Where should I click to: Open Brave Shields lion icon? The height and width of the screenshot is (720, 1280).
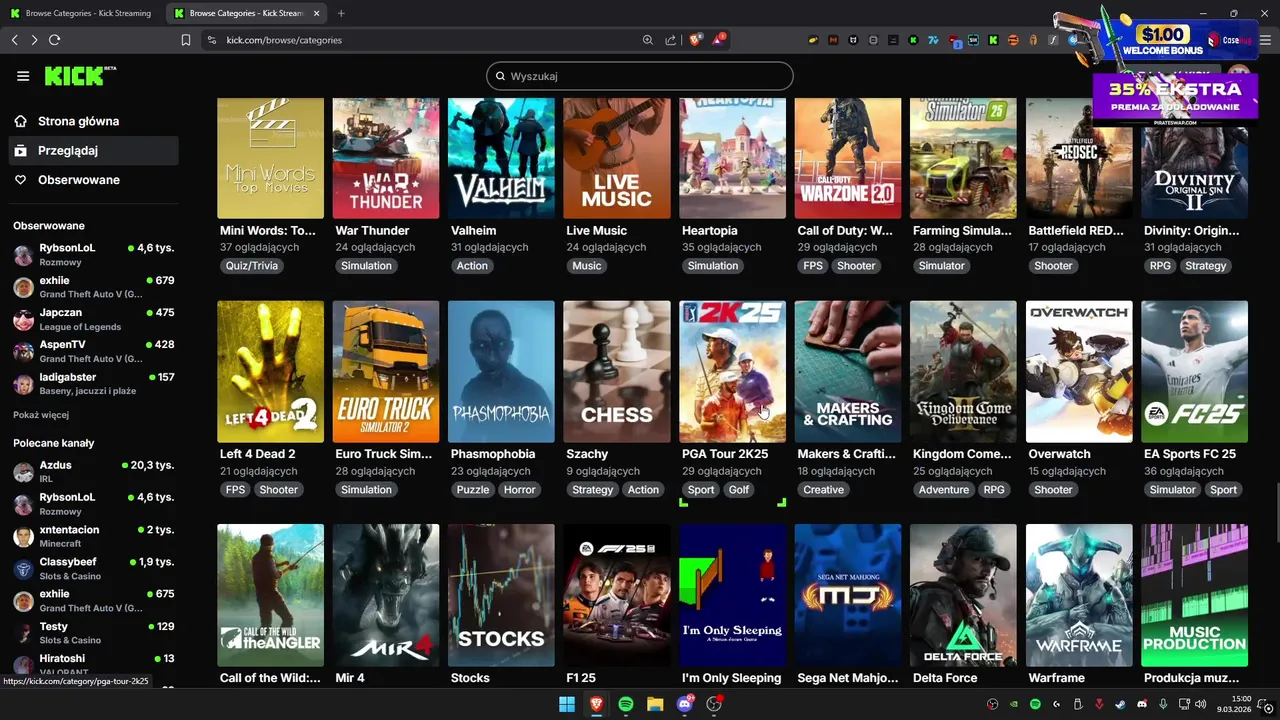pos(695,40)
